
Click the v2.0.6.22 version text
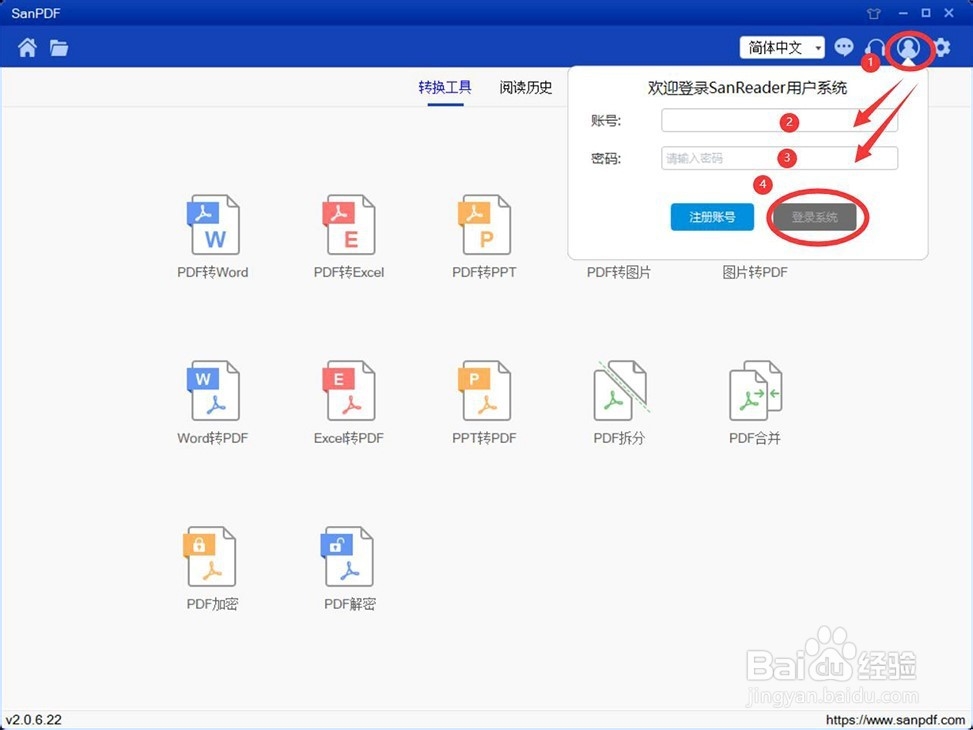pos(34,720)
